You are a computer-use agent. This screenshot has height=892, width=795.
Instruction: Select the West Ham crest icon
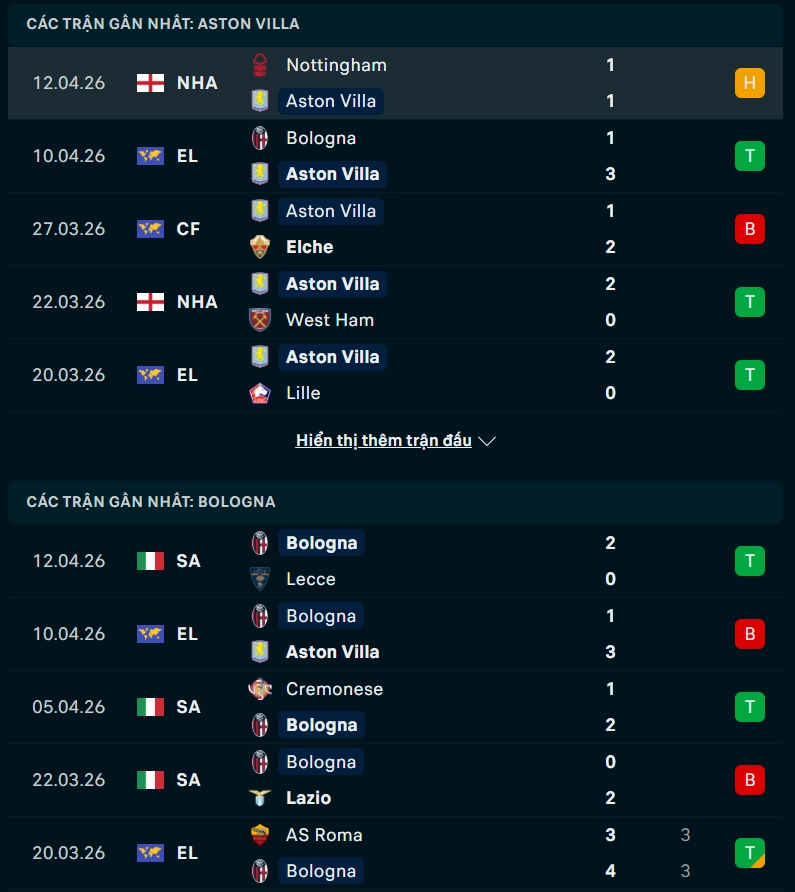coord(260,320)
